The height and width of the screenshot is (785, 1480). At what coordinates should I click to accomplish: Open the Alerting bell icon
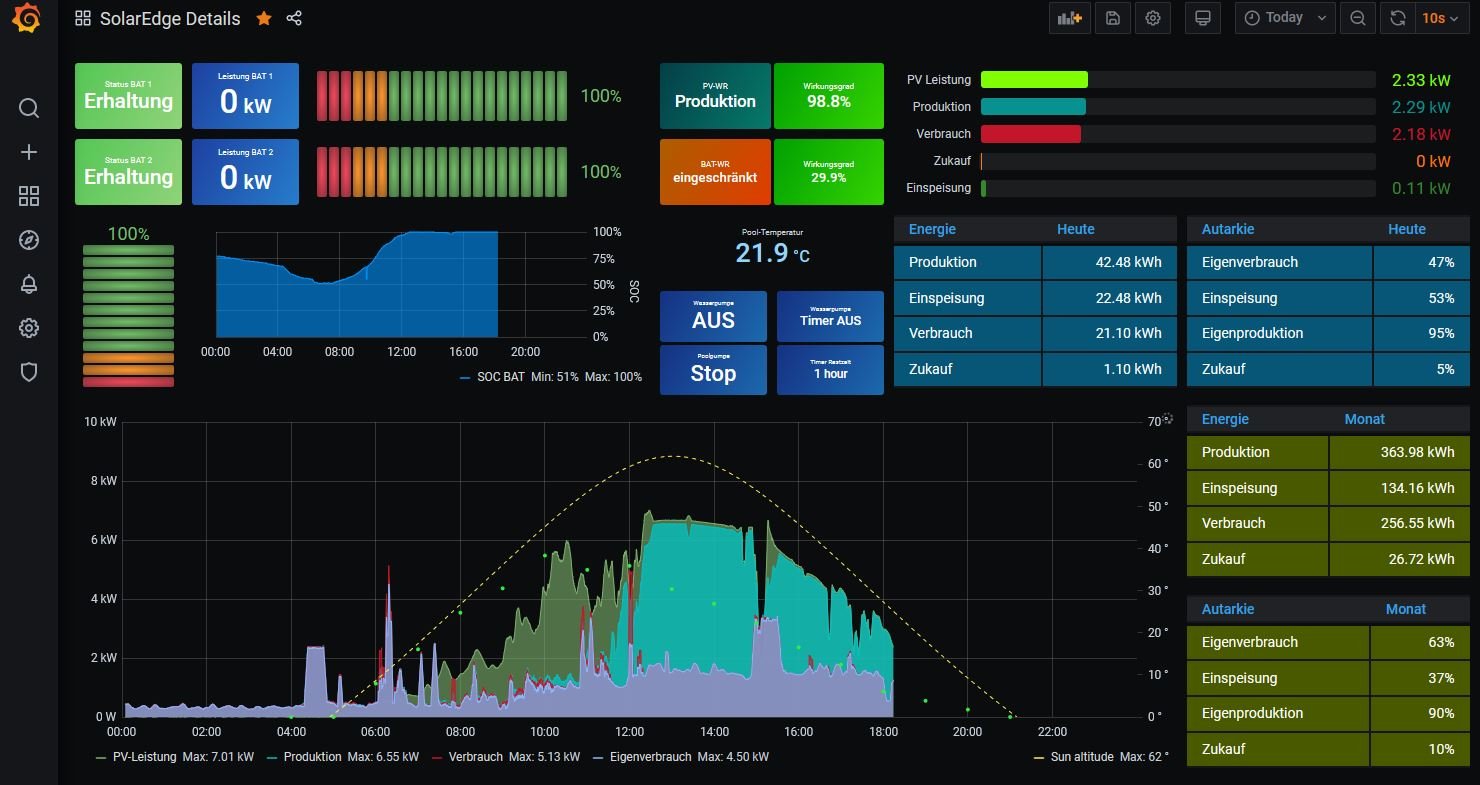(29, 284)
